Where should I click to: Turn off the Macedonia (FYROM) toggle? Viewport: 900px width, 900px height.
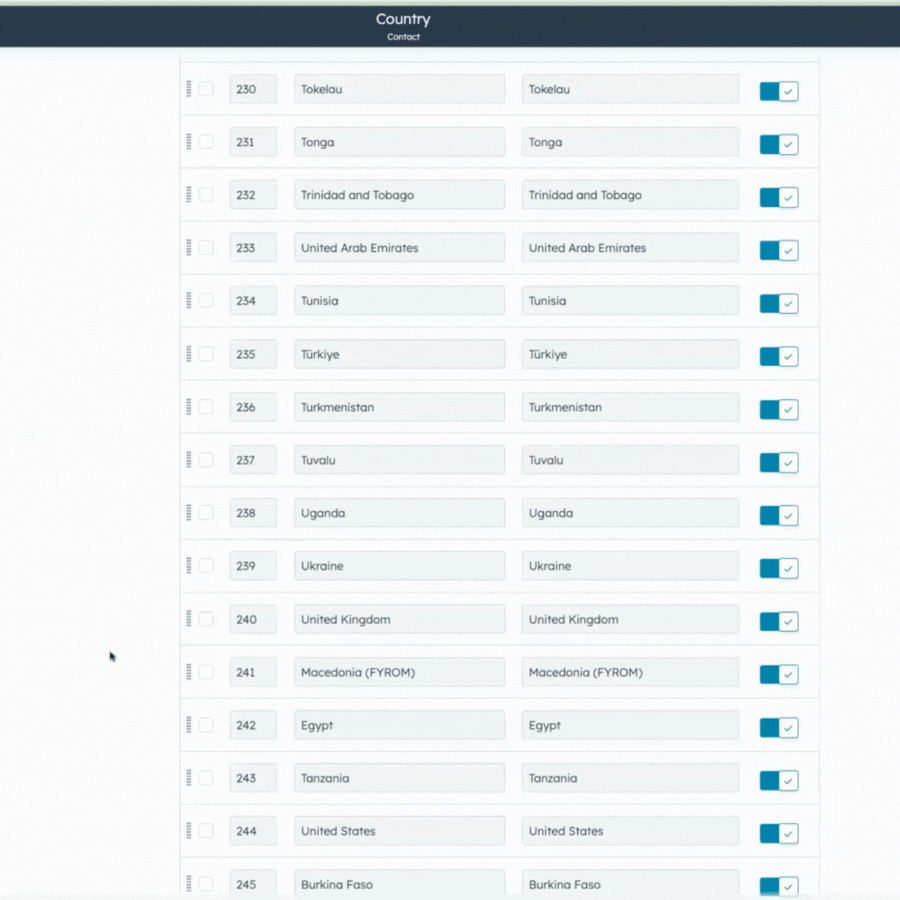[779, 674]
